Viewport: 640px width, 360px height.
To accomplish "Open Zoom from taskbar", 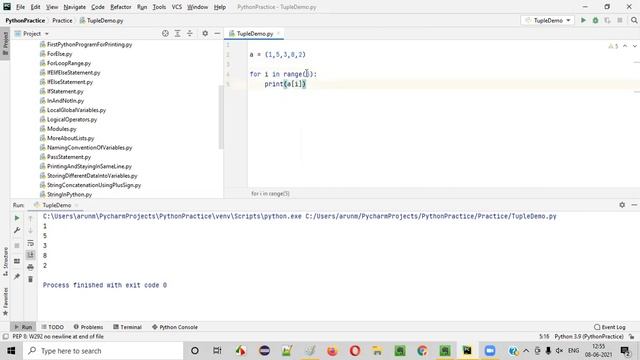I will [490, 351].
